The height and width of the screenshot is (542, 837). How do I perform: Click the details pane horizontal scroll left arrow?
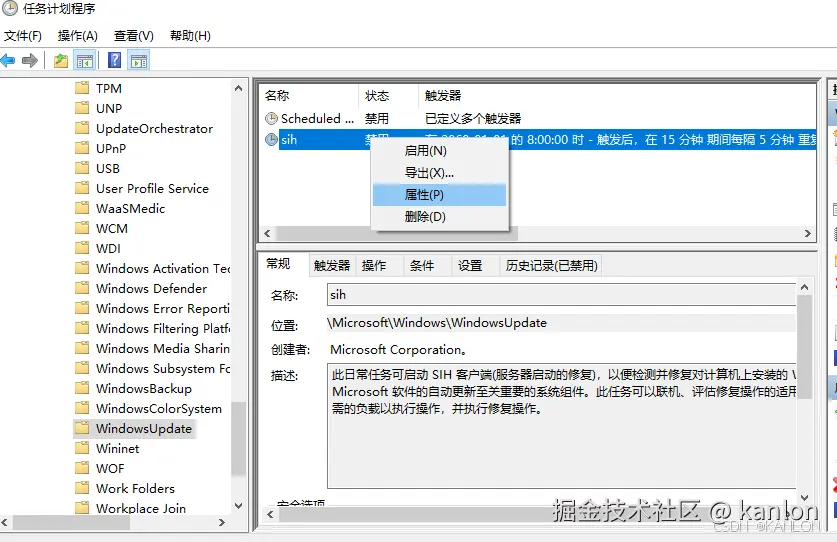(x=270, y=515)
